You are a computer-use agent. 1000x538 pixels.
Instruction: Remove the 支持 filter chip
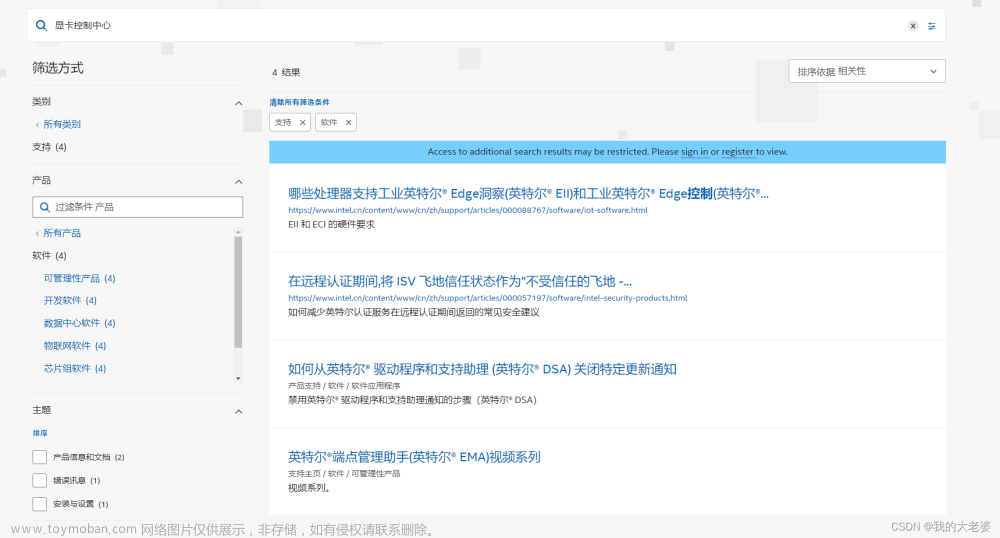tap(302, 122)
